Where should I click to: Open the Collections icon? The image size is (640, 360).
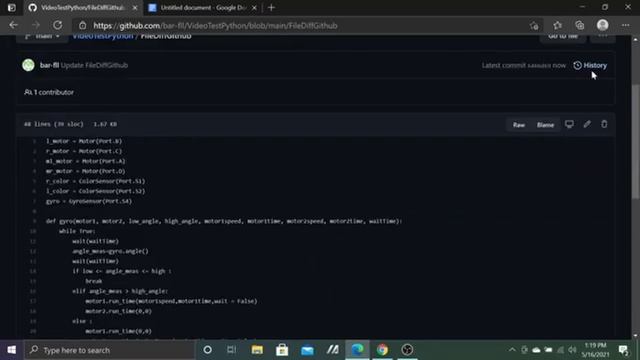pos(580,26)
